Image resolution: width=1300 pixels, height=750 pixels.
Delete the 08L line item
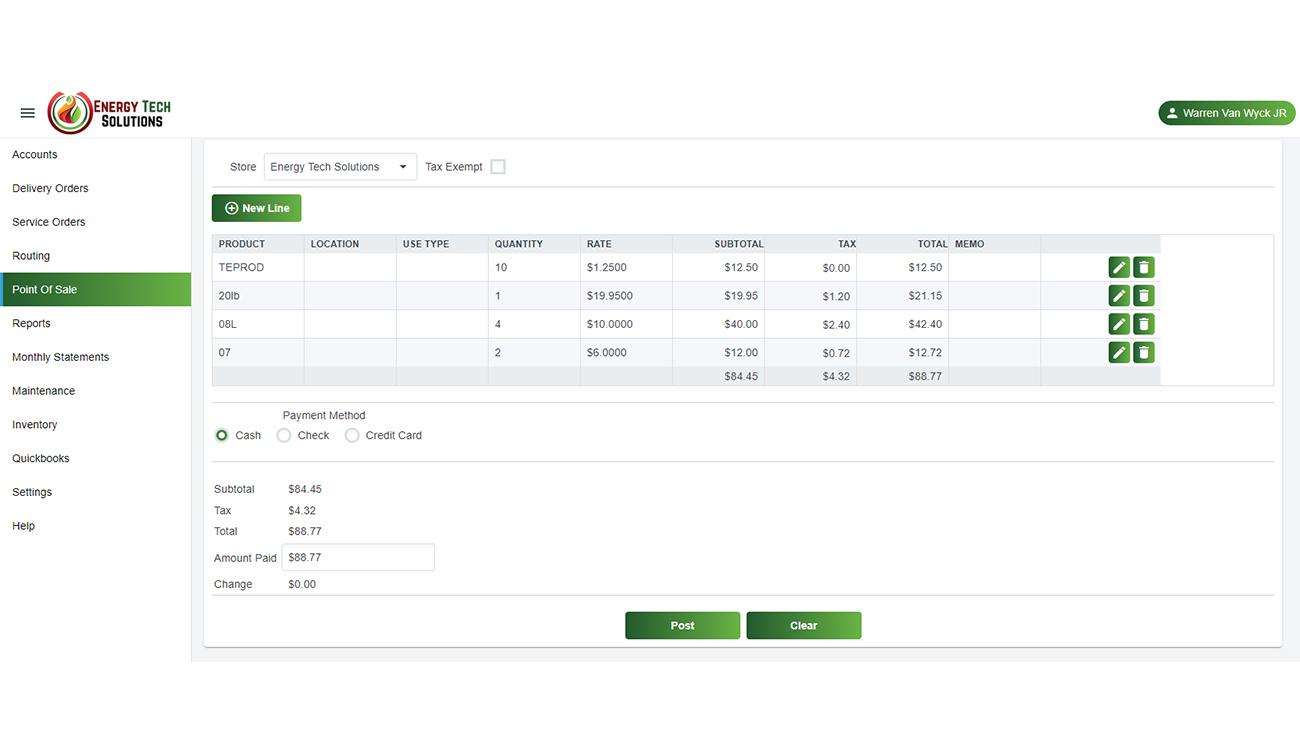tap(1144, 324)
